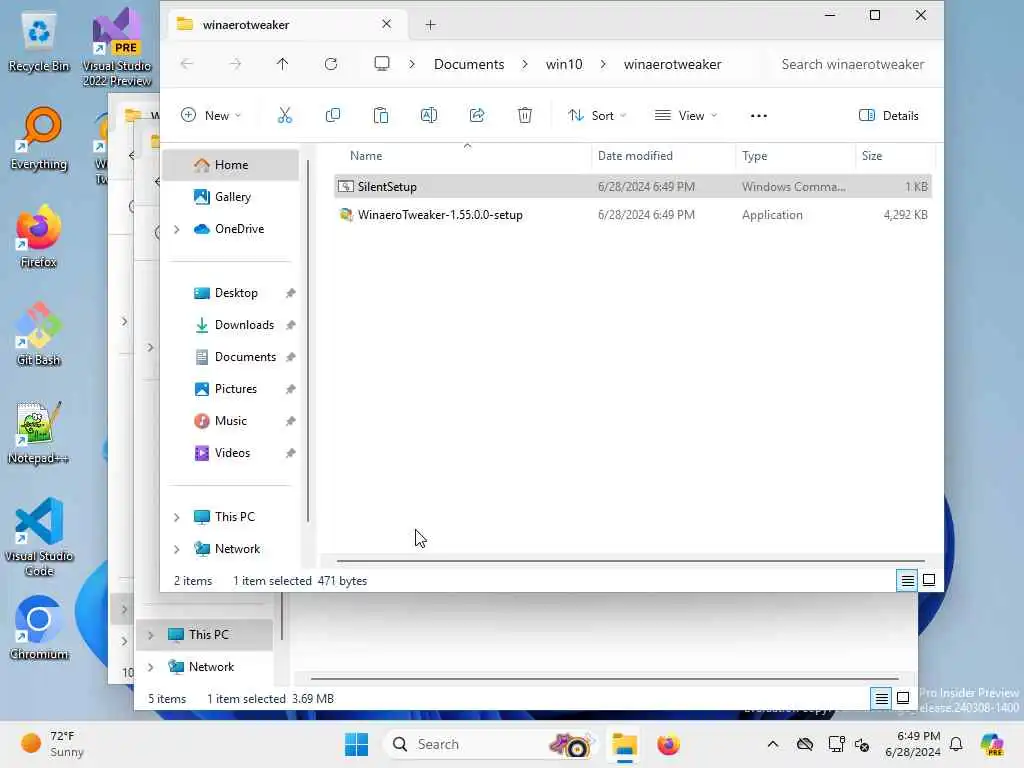
Task: Go up one folder level arrow
Action: click(282, 64)
